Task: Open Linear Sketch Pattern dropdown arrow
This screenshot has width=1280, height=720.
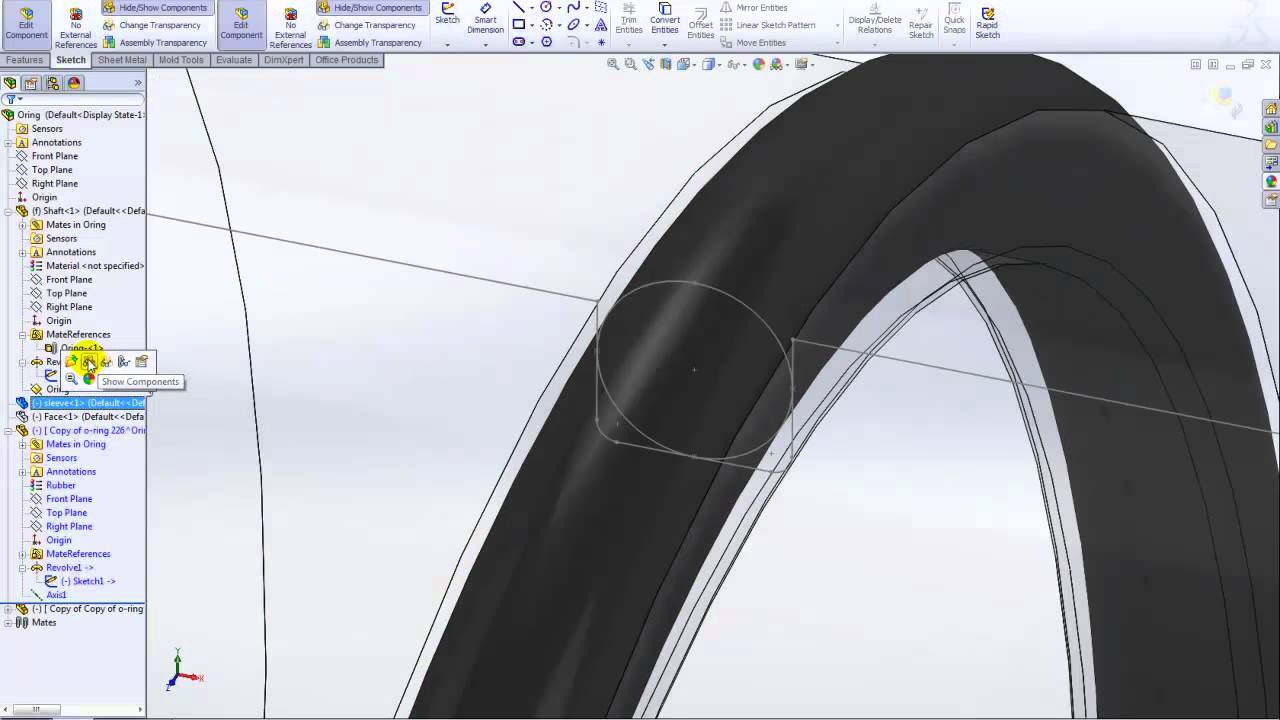Action: click(837, 25)
